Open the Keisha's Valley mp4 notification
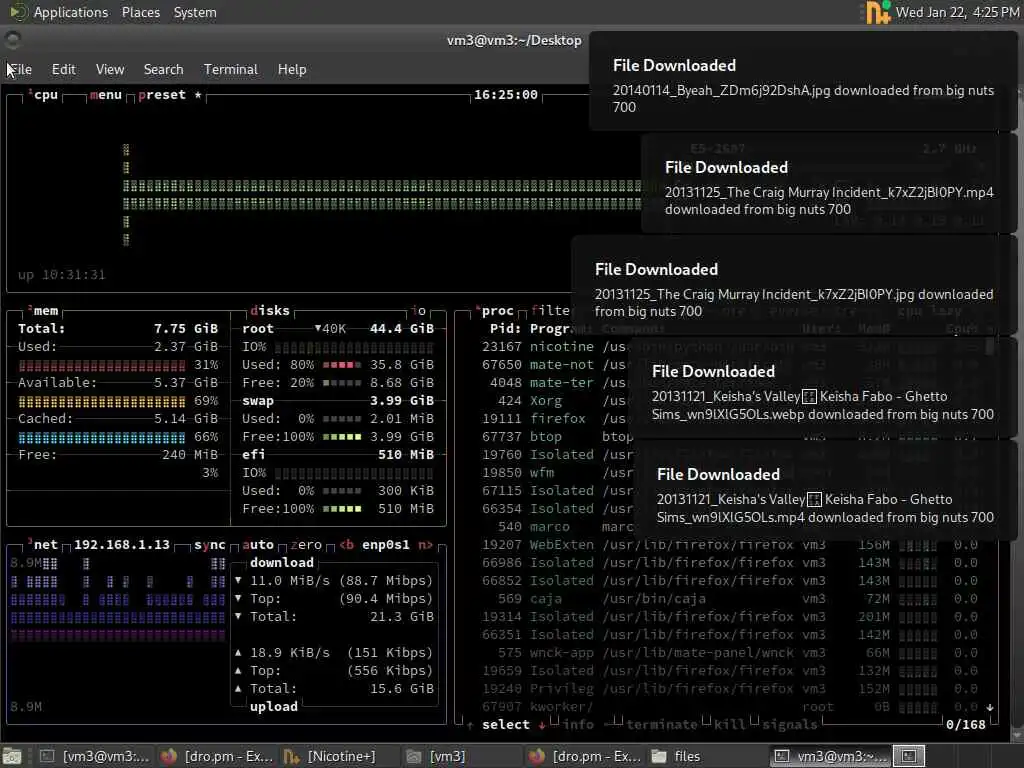The width and height of the screenshot is (1024, 768). [825, 490]
